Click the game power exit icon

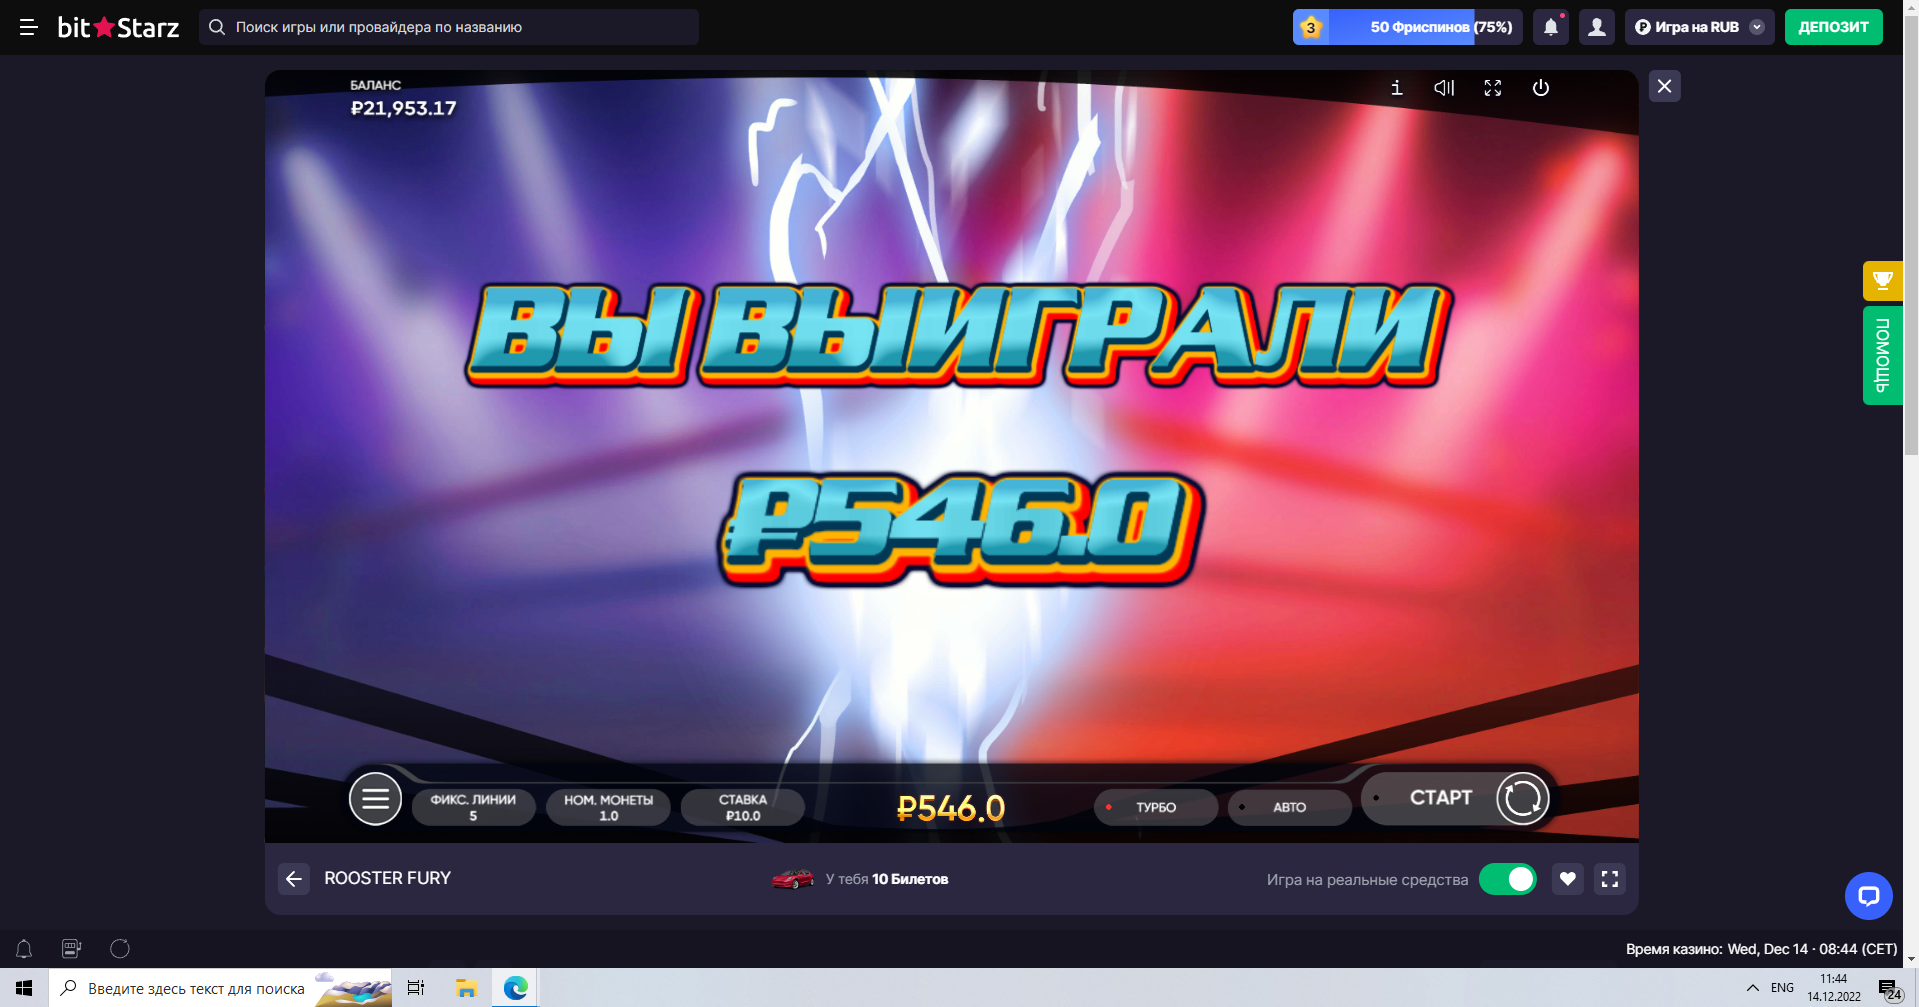1541,88
